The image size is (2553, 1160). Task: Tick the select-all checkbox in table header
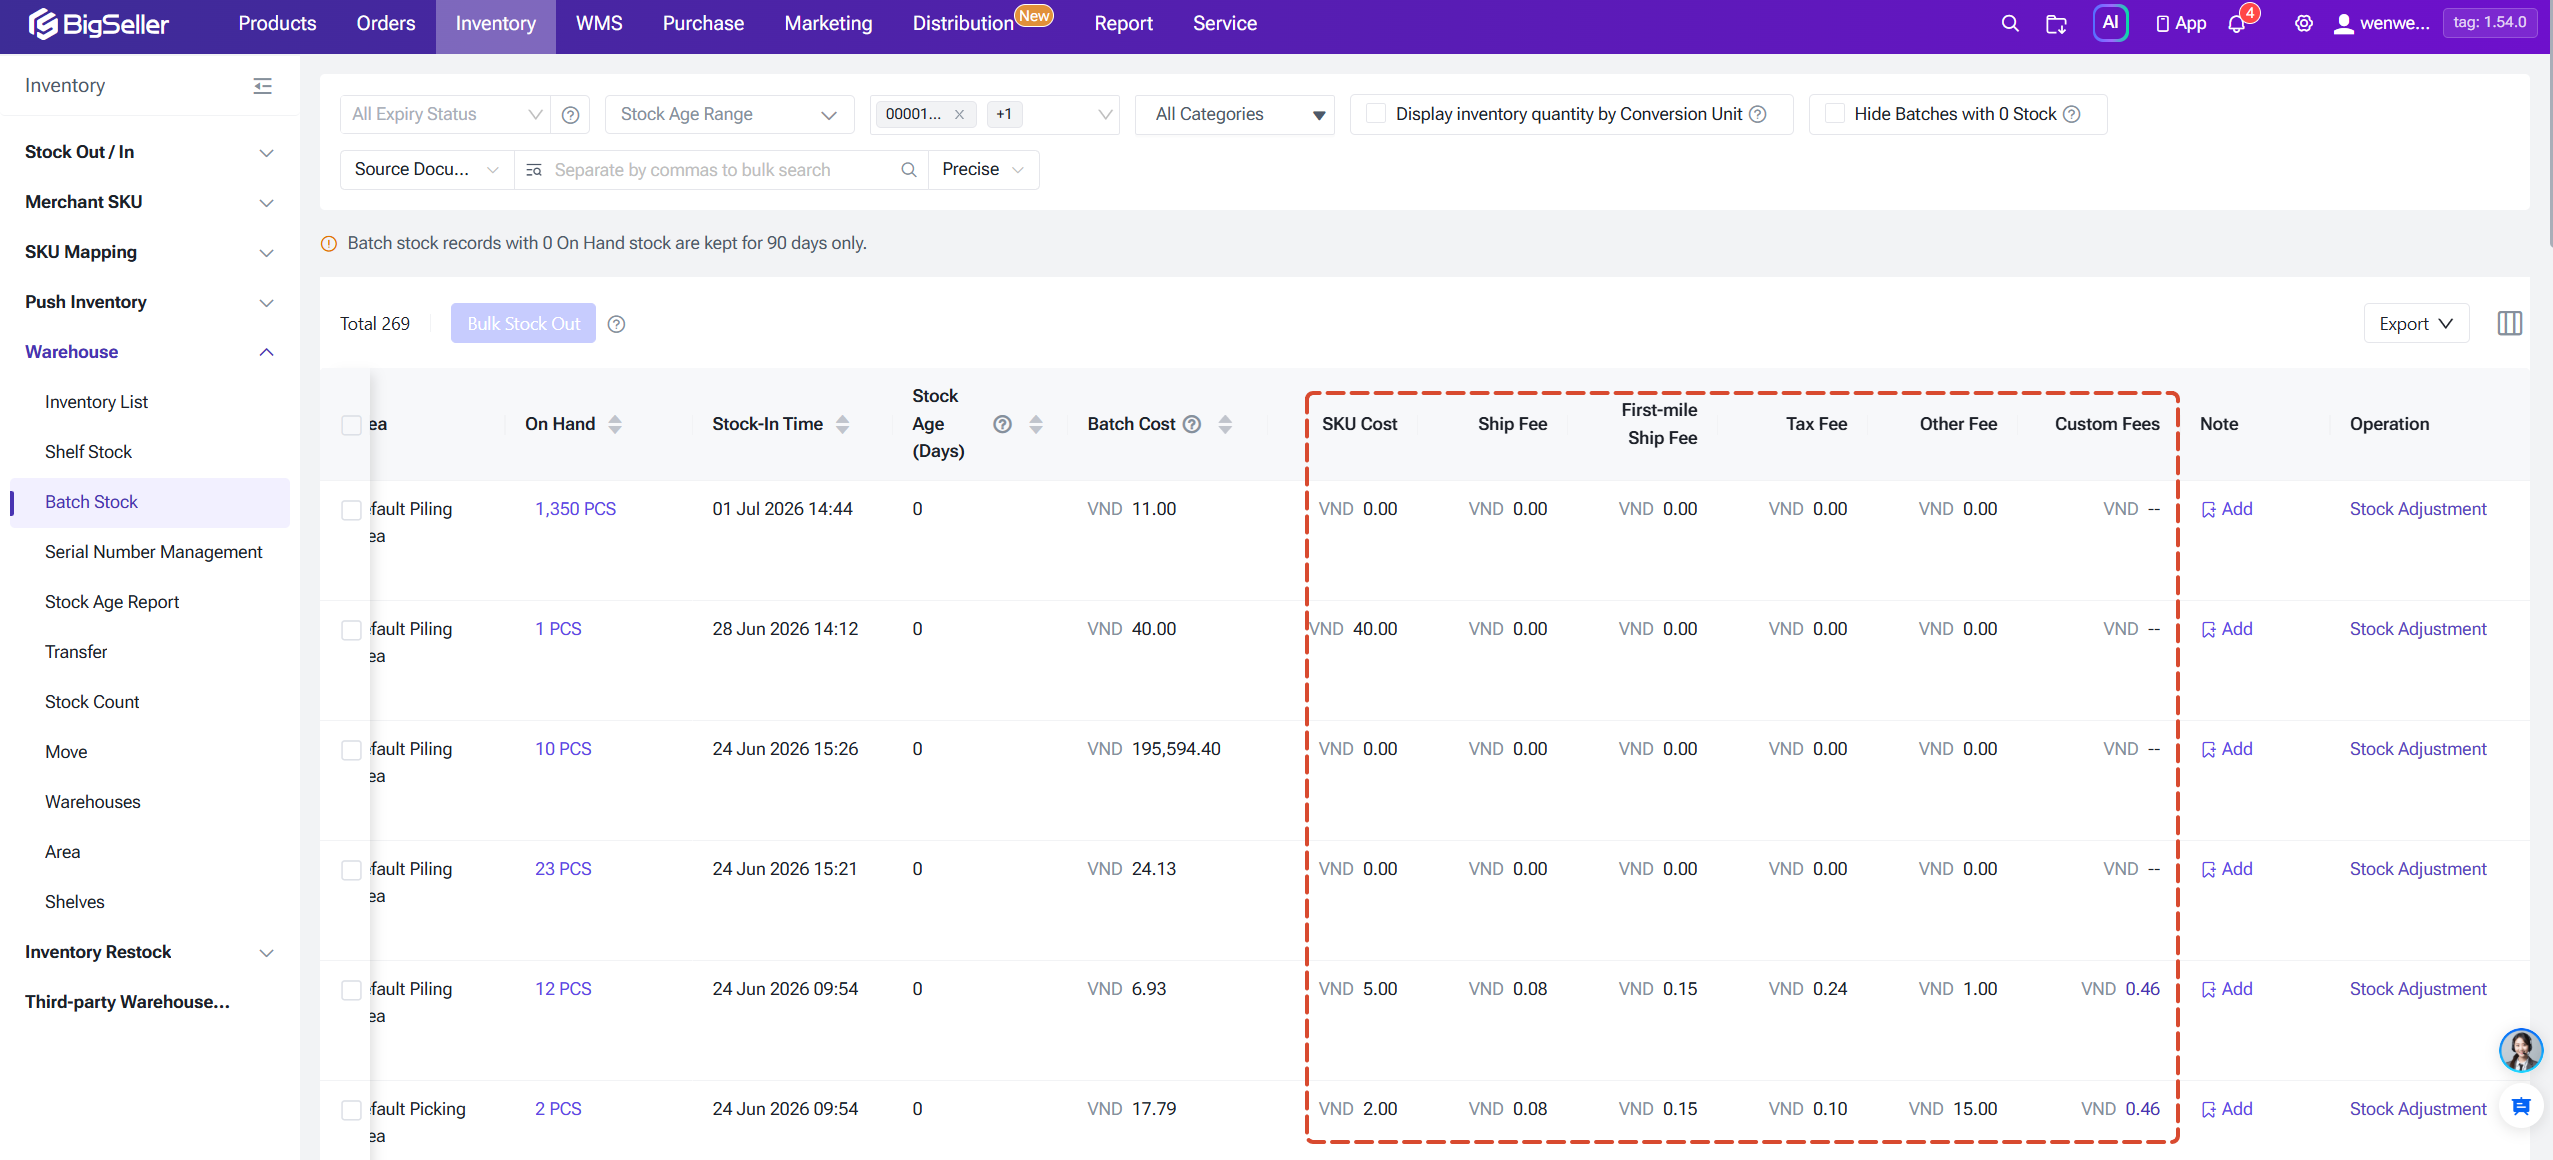click(351, 425)
